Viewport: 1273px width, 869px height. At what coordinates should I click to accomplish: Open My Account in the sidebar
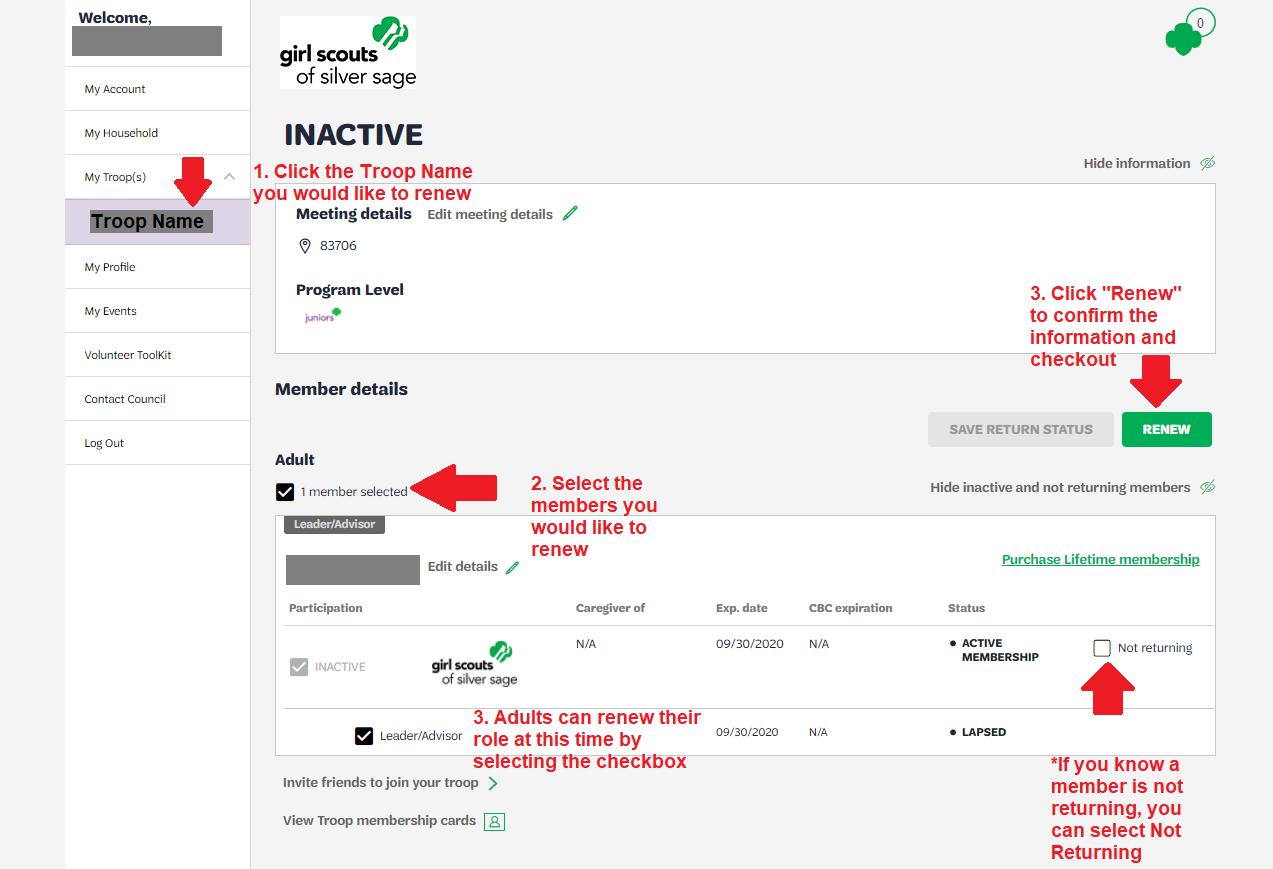point(115,89)
